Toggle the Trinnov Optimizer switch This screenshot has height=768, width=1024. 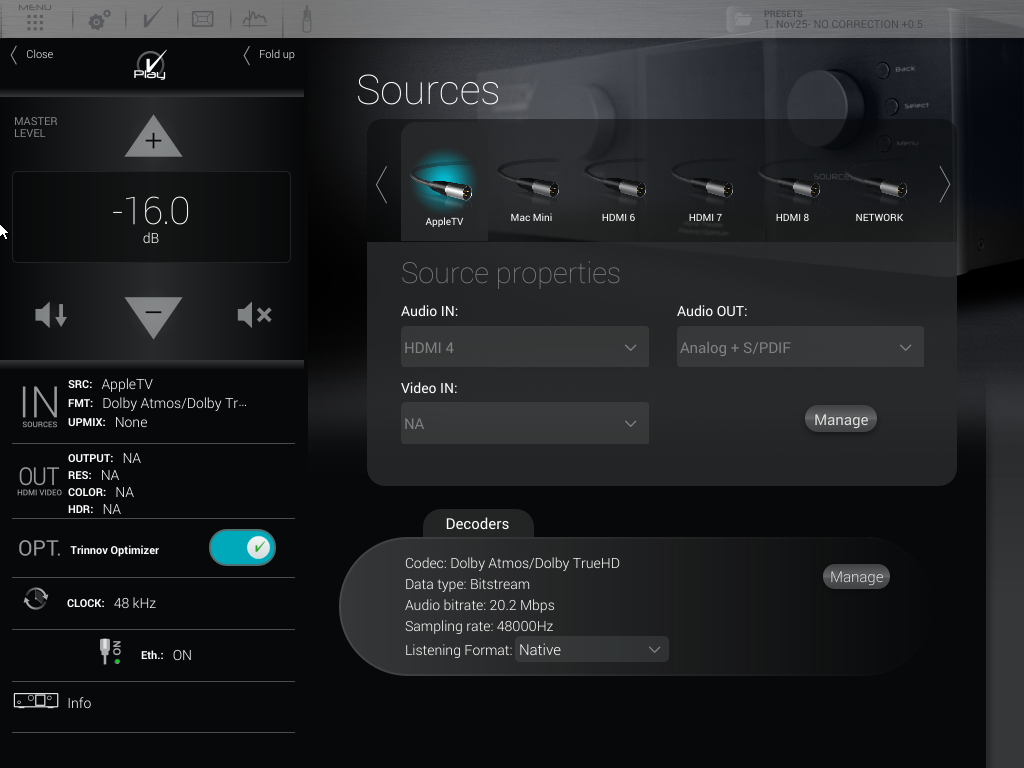(x=242, y=548)
